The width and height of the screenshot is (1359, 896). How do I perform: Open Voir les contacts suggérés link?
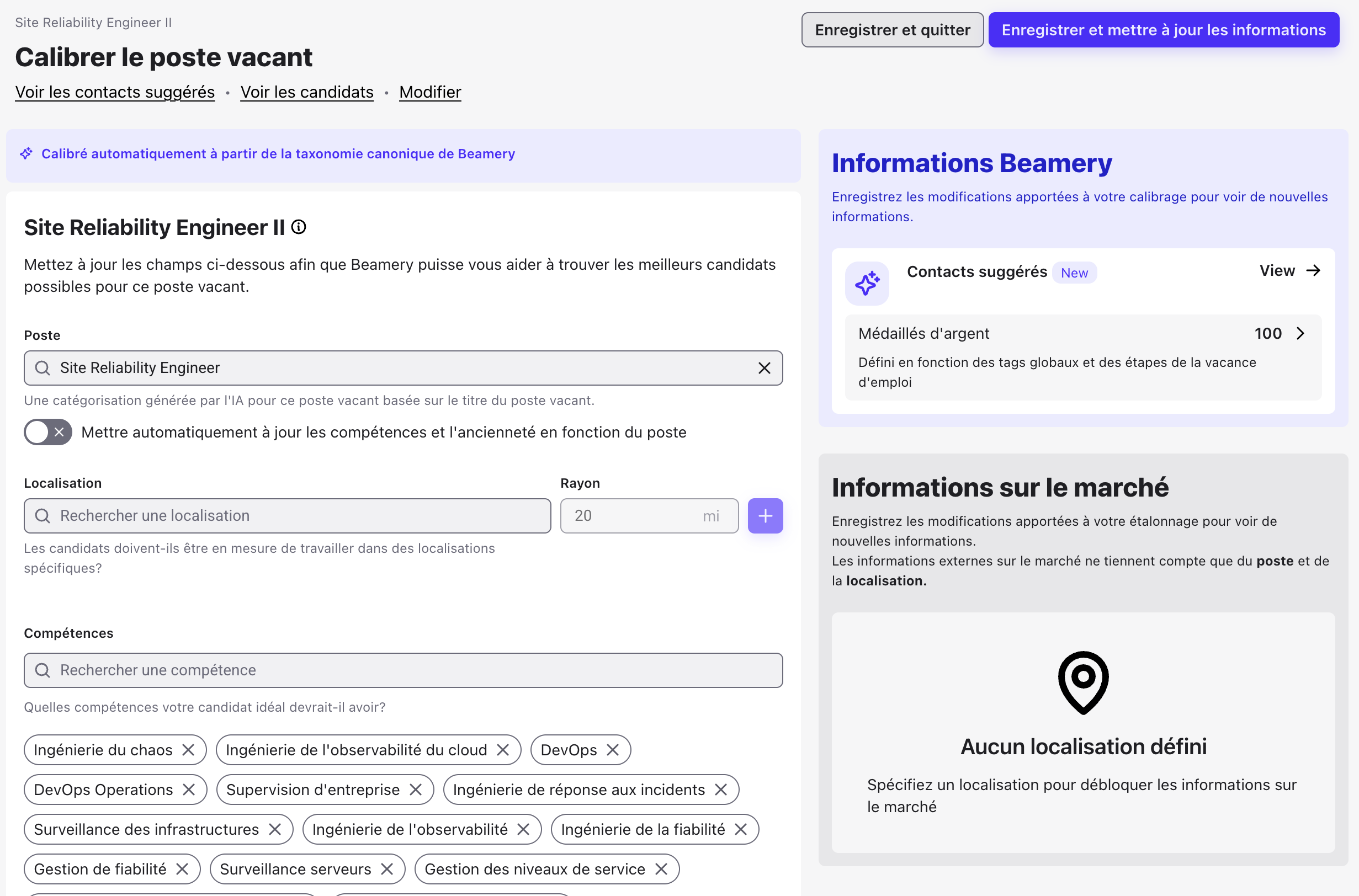point(115,92)
